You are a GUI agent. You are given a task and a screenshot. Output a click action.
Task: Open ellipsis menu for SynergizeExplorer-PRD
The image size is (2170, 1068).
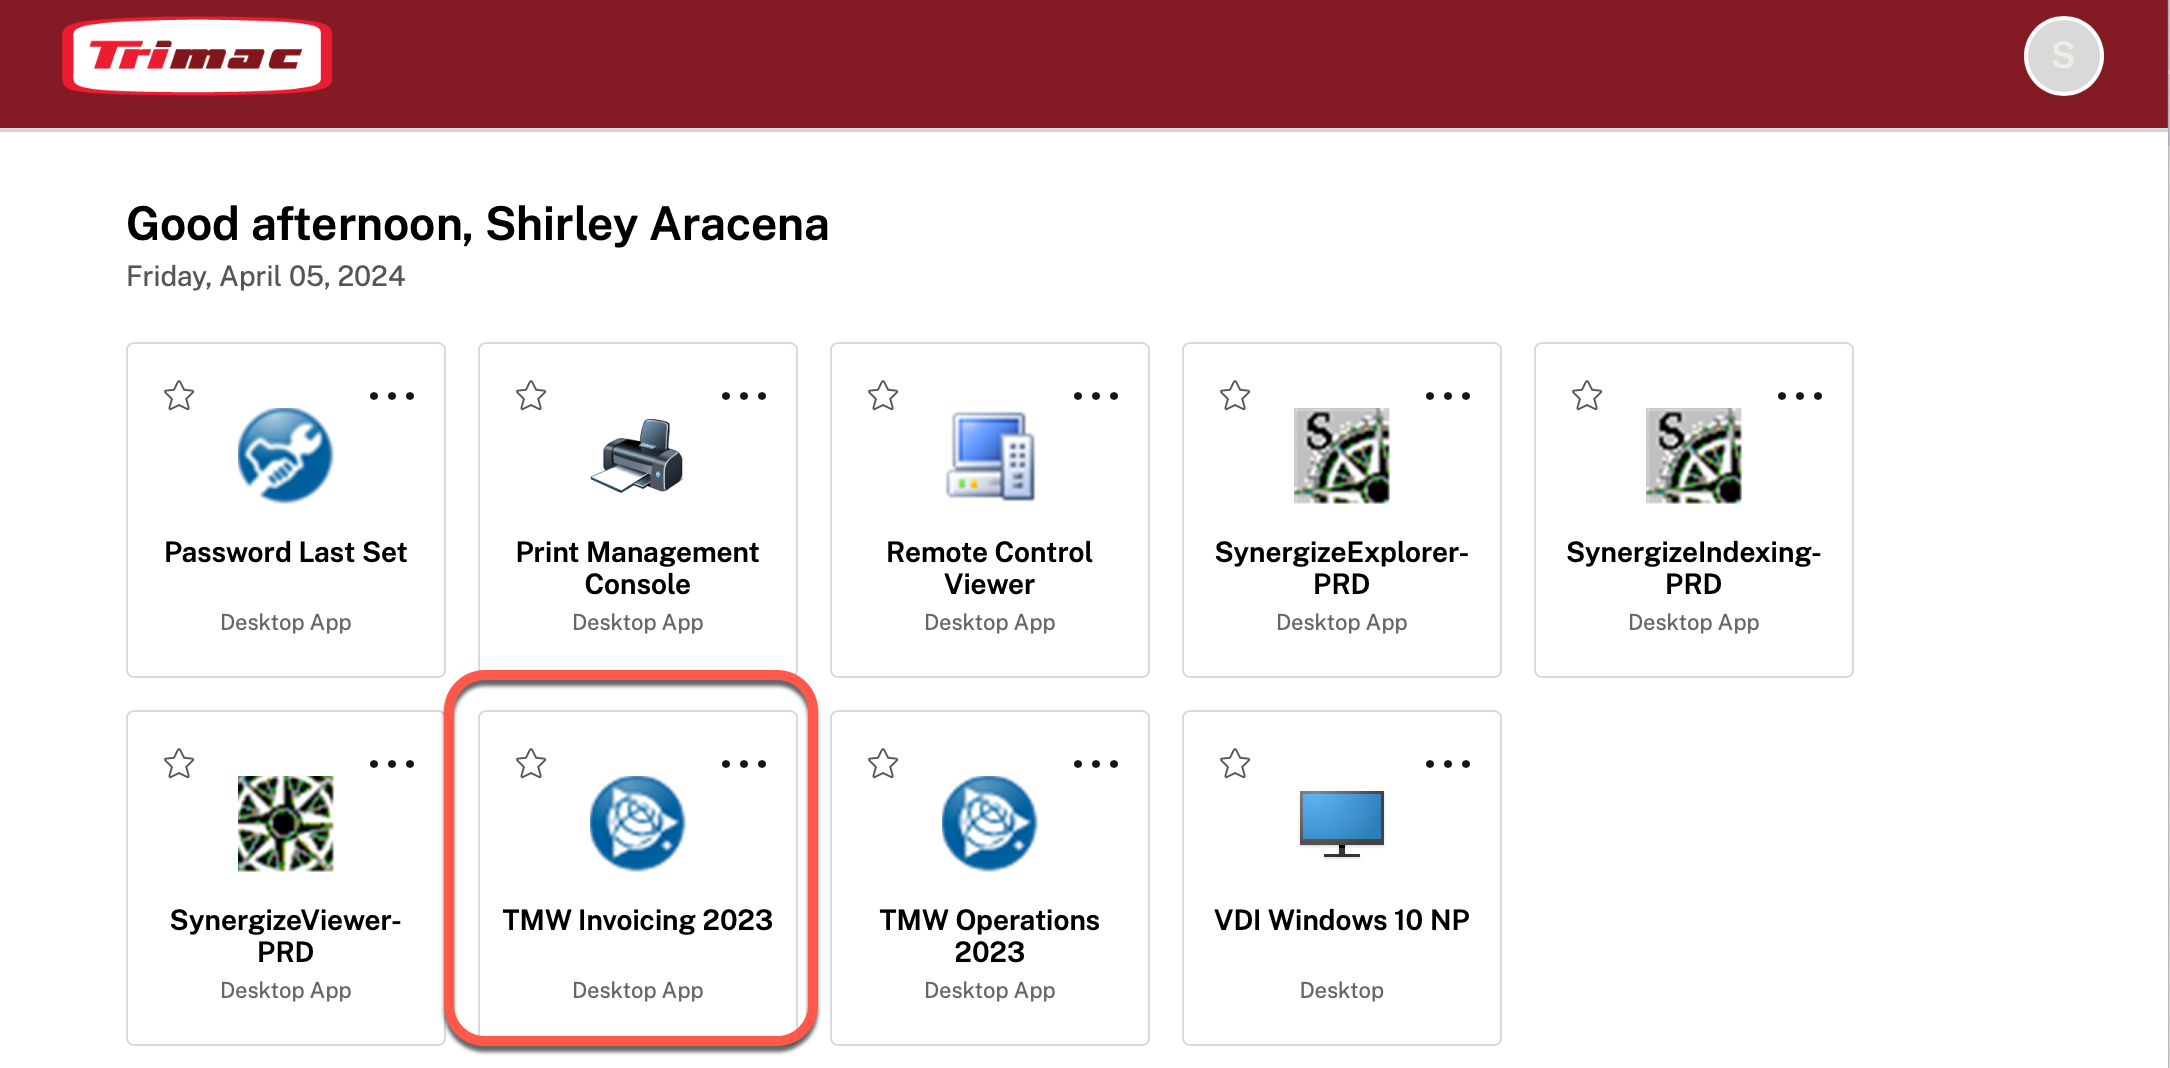[1448, 396]
